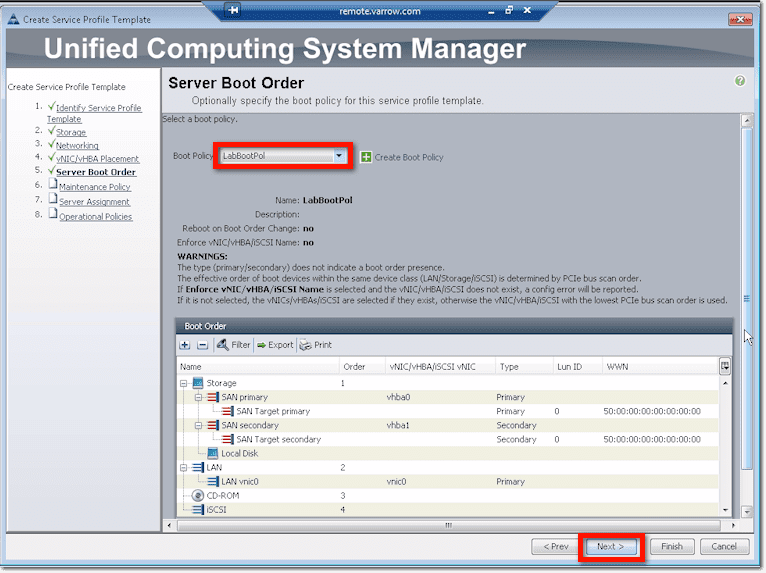Click the Create Boot Policy link
The width and height of the screenshot is (766, 573).
point(409,157)
